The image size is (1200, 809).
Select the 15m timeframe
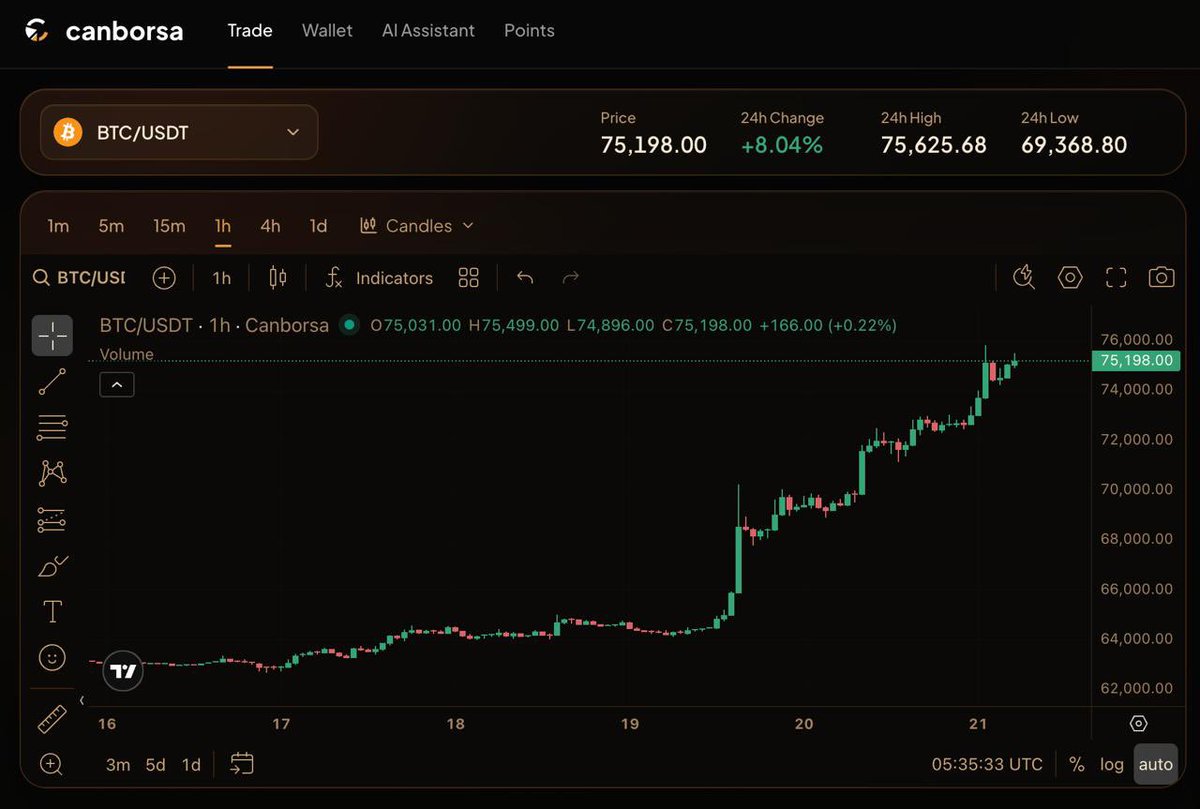(169, 226)
